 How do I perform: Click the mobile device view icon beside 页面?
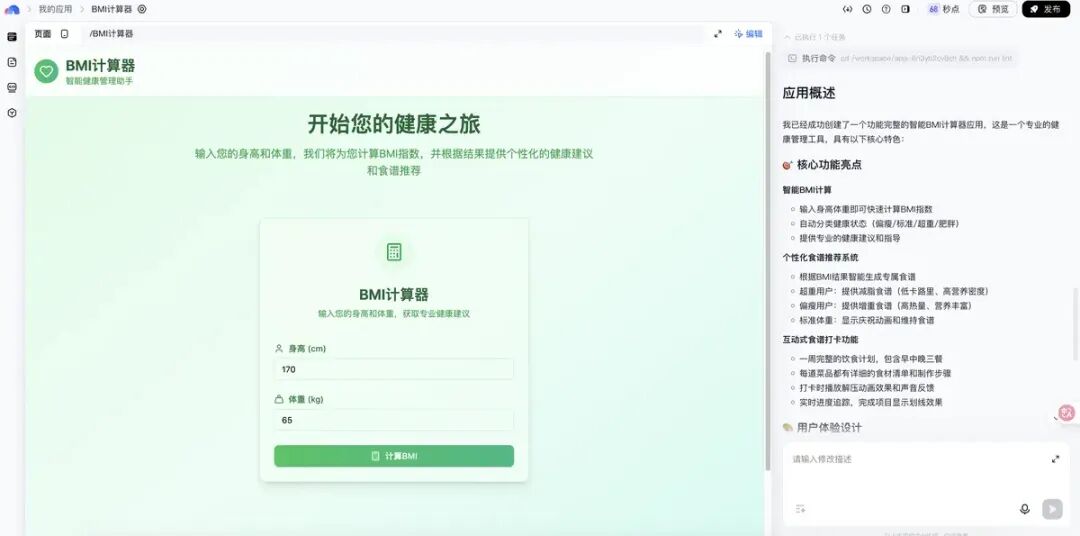click(65, 34)
